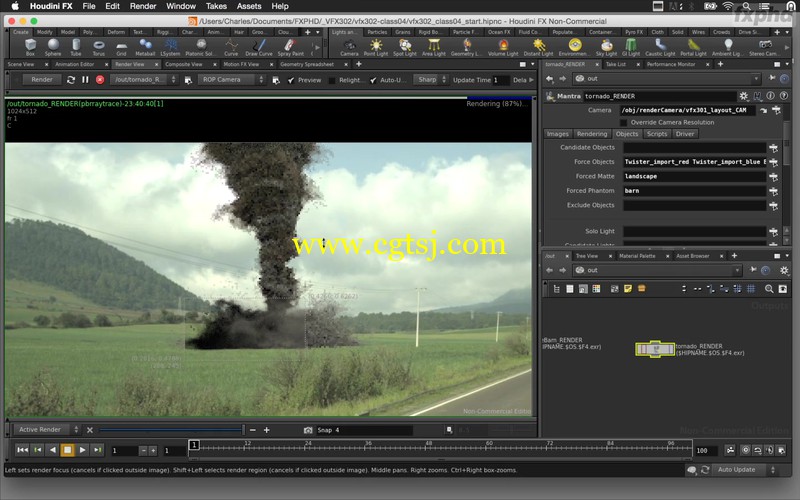The height and width of the screenshot is (500, 800).
Task: Click the snapshot strip slider
Action: 171,430
